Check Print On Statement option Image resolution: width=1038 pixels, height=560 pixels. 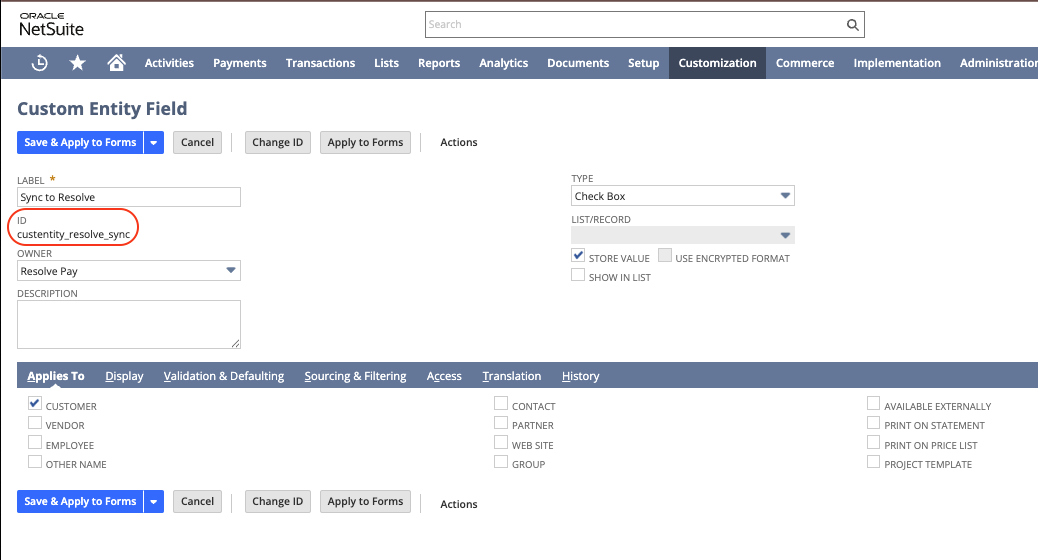click(x=874, y=423)
